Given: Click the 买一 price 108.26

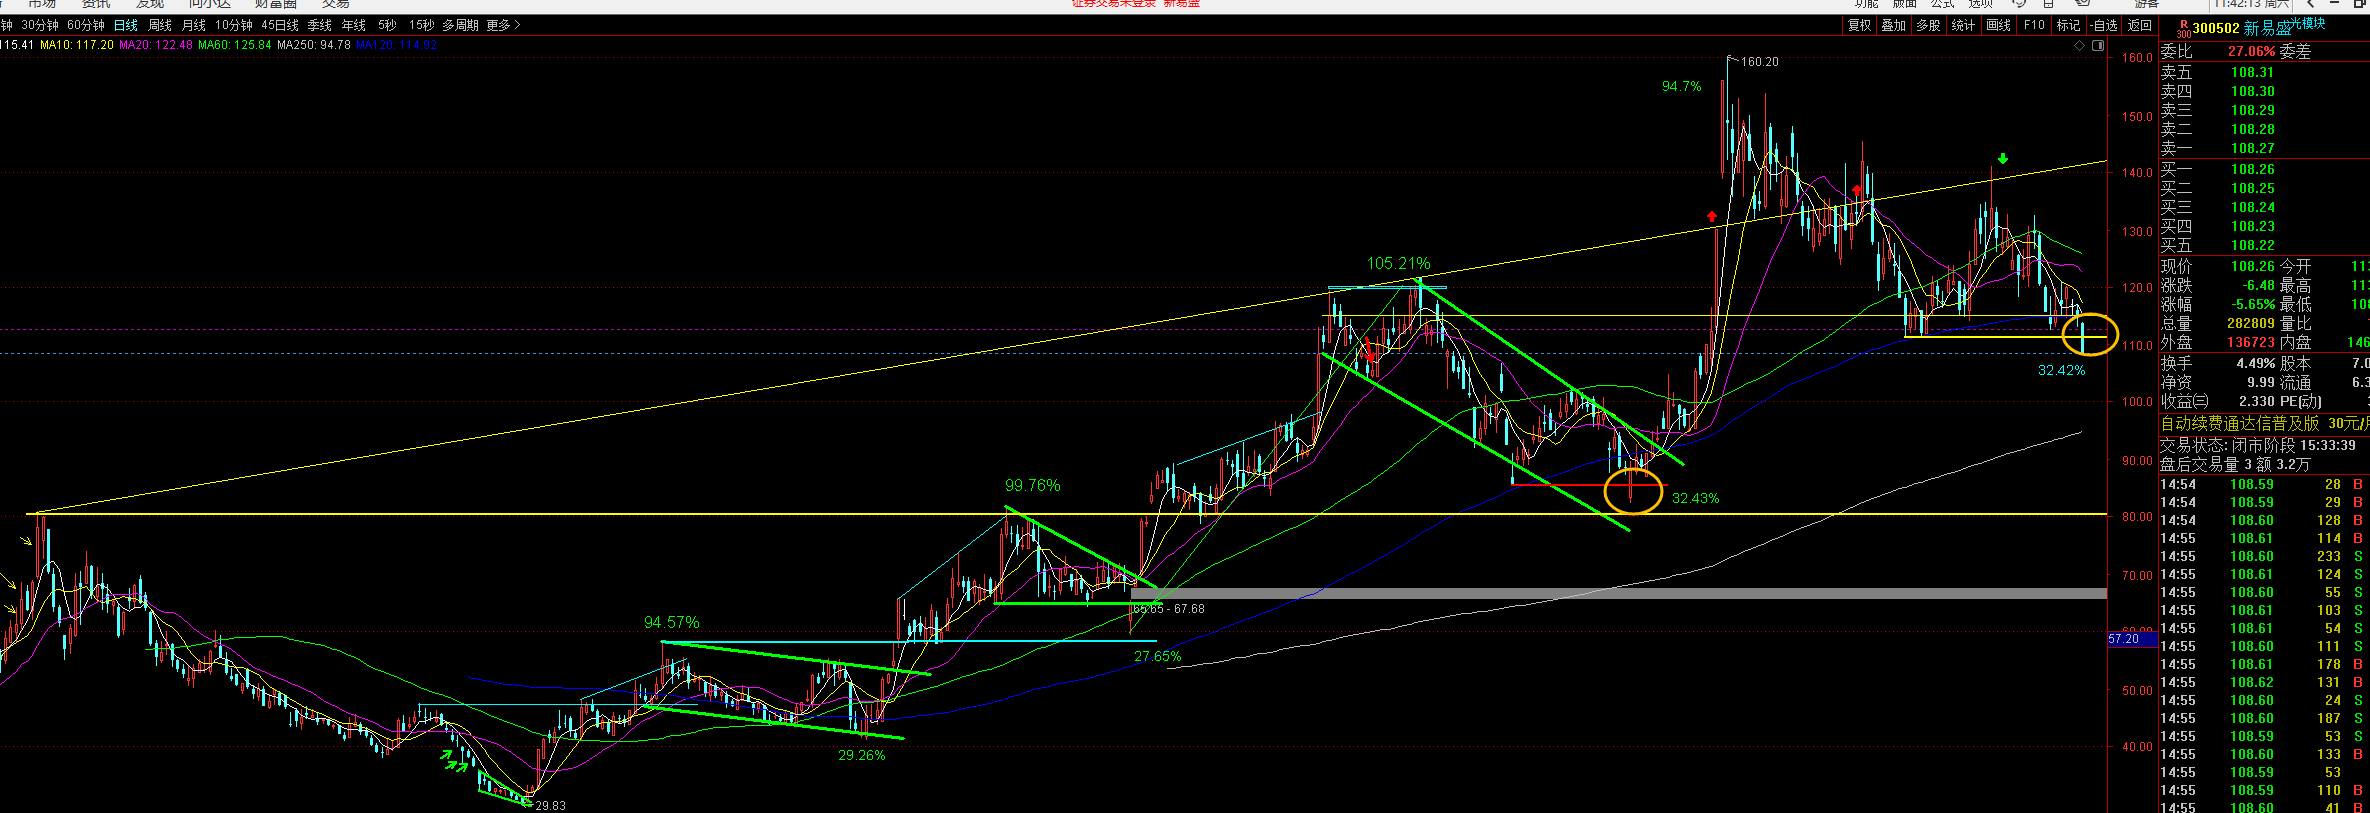Looking at the screenshot, I should pos(2252,169).
